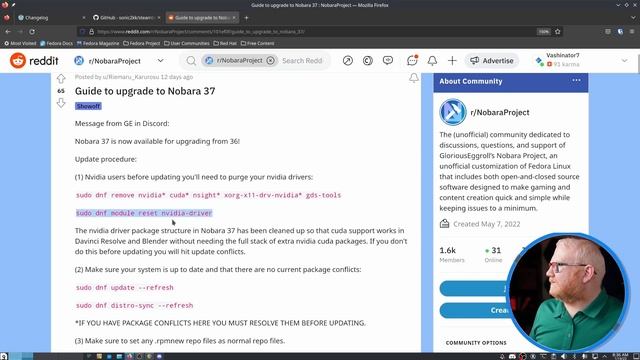Go forward in Firefox history

click(20, 31)
